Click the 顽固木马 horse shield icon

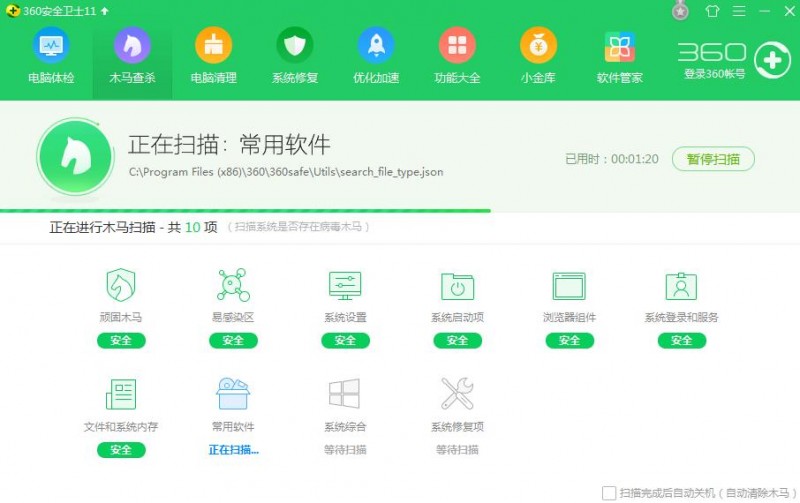pyautogui.click(x=121, y=285)
